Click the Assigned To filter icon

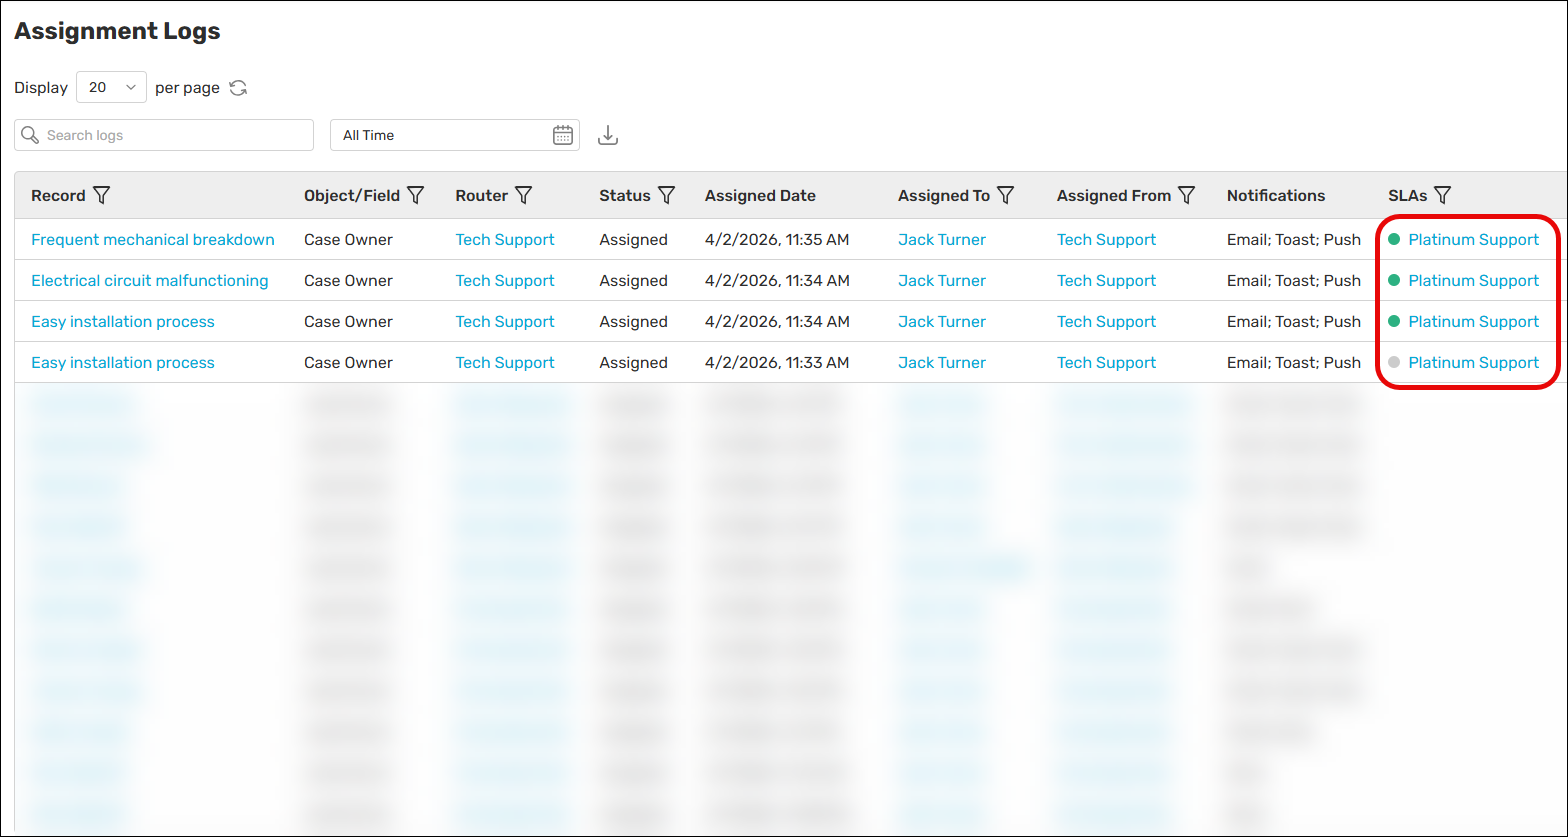pos(1006,196)
